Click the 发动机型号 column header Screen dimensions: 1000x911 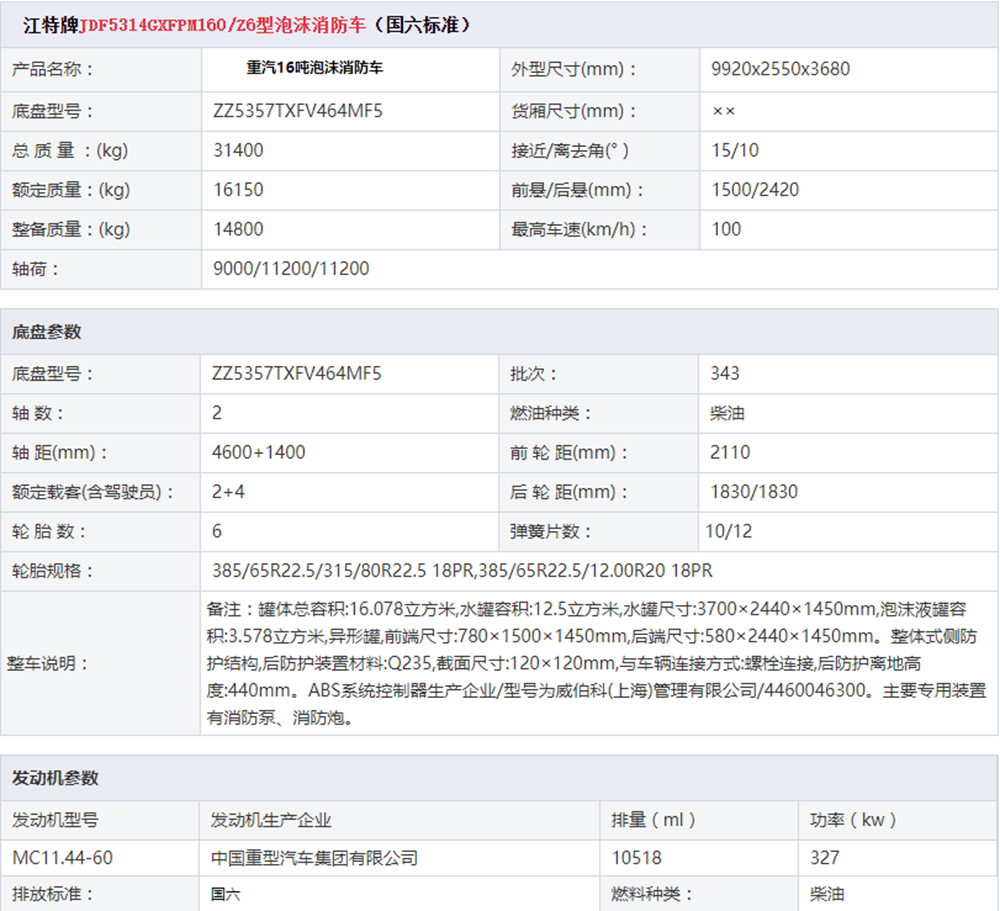[55, 820]
